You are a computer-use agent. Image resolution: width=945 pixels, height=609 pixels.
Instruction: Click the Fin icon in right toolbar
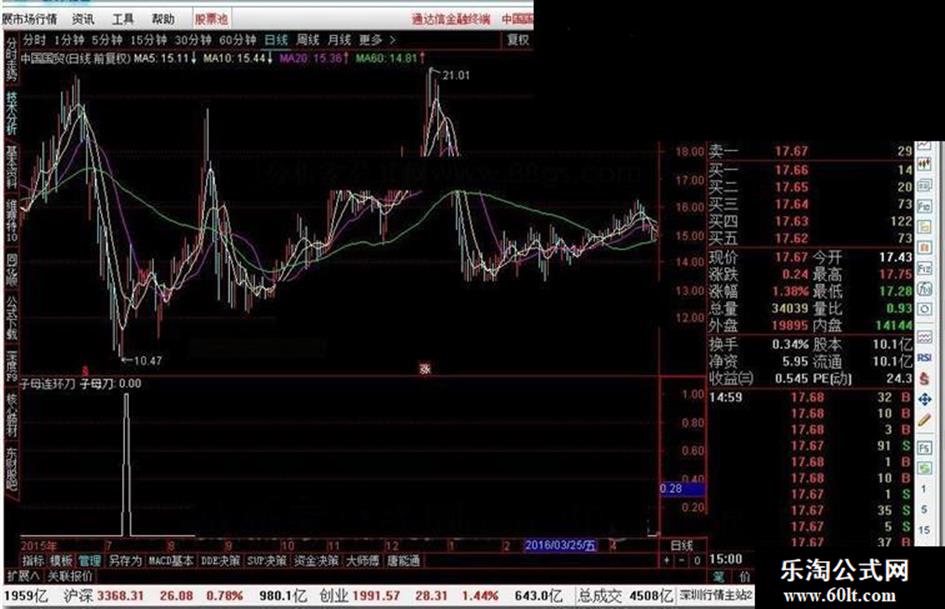click(923, 206)
